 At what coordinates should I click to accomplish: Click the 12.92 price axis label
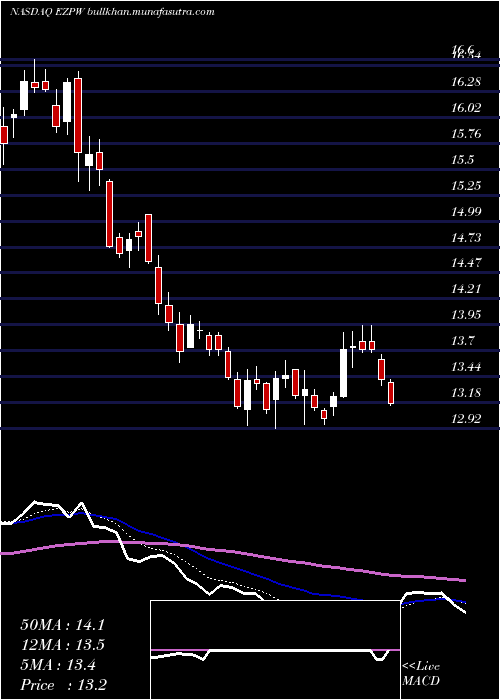click(x=466, y=419)
